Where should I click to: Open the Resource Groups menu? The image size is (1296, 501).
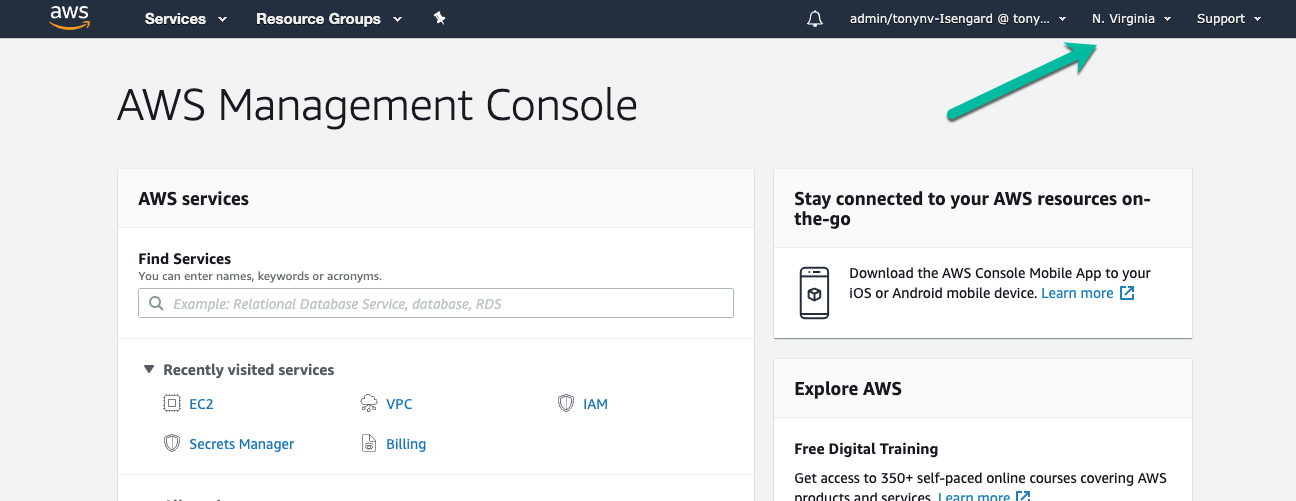pos(329,19)
